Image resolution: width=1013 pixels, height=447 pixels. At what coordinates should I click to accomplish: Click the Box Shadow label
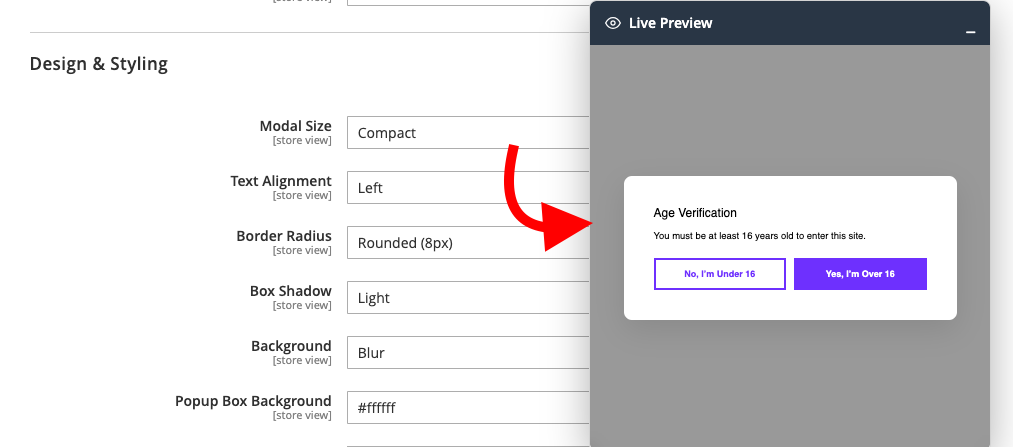click(291, 291)
